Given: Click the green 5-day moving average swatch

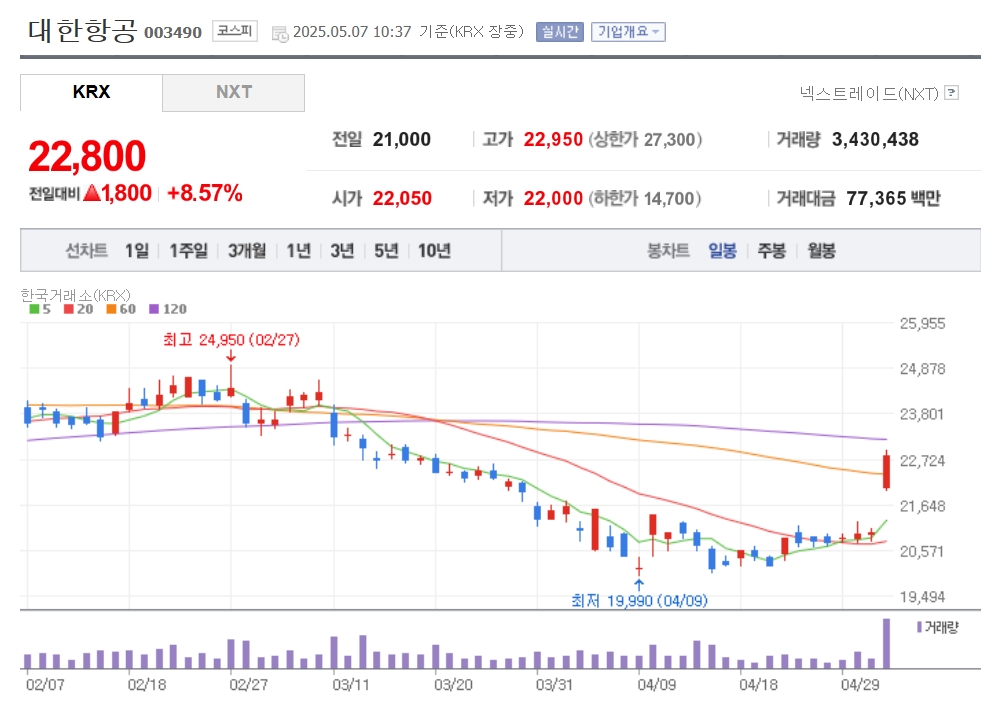Looking at the screenshot, I should [34, 309].
